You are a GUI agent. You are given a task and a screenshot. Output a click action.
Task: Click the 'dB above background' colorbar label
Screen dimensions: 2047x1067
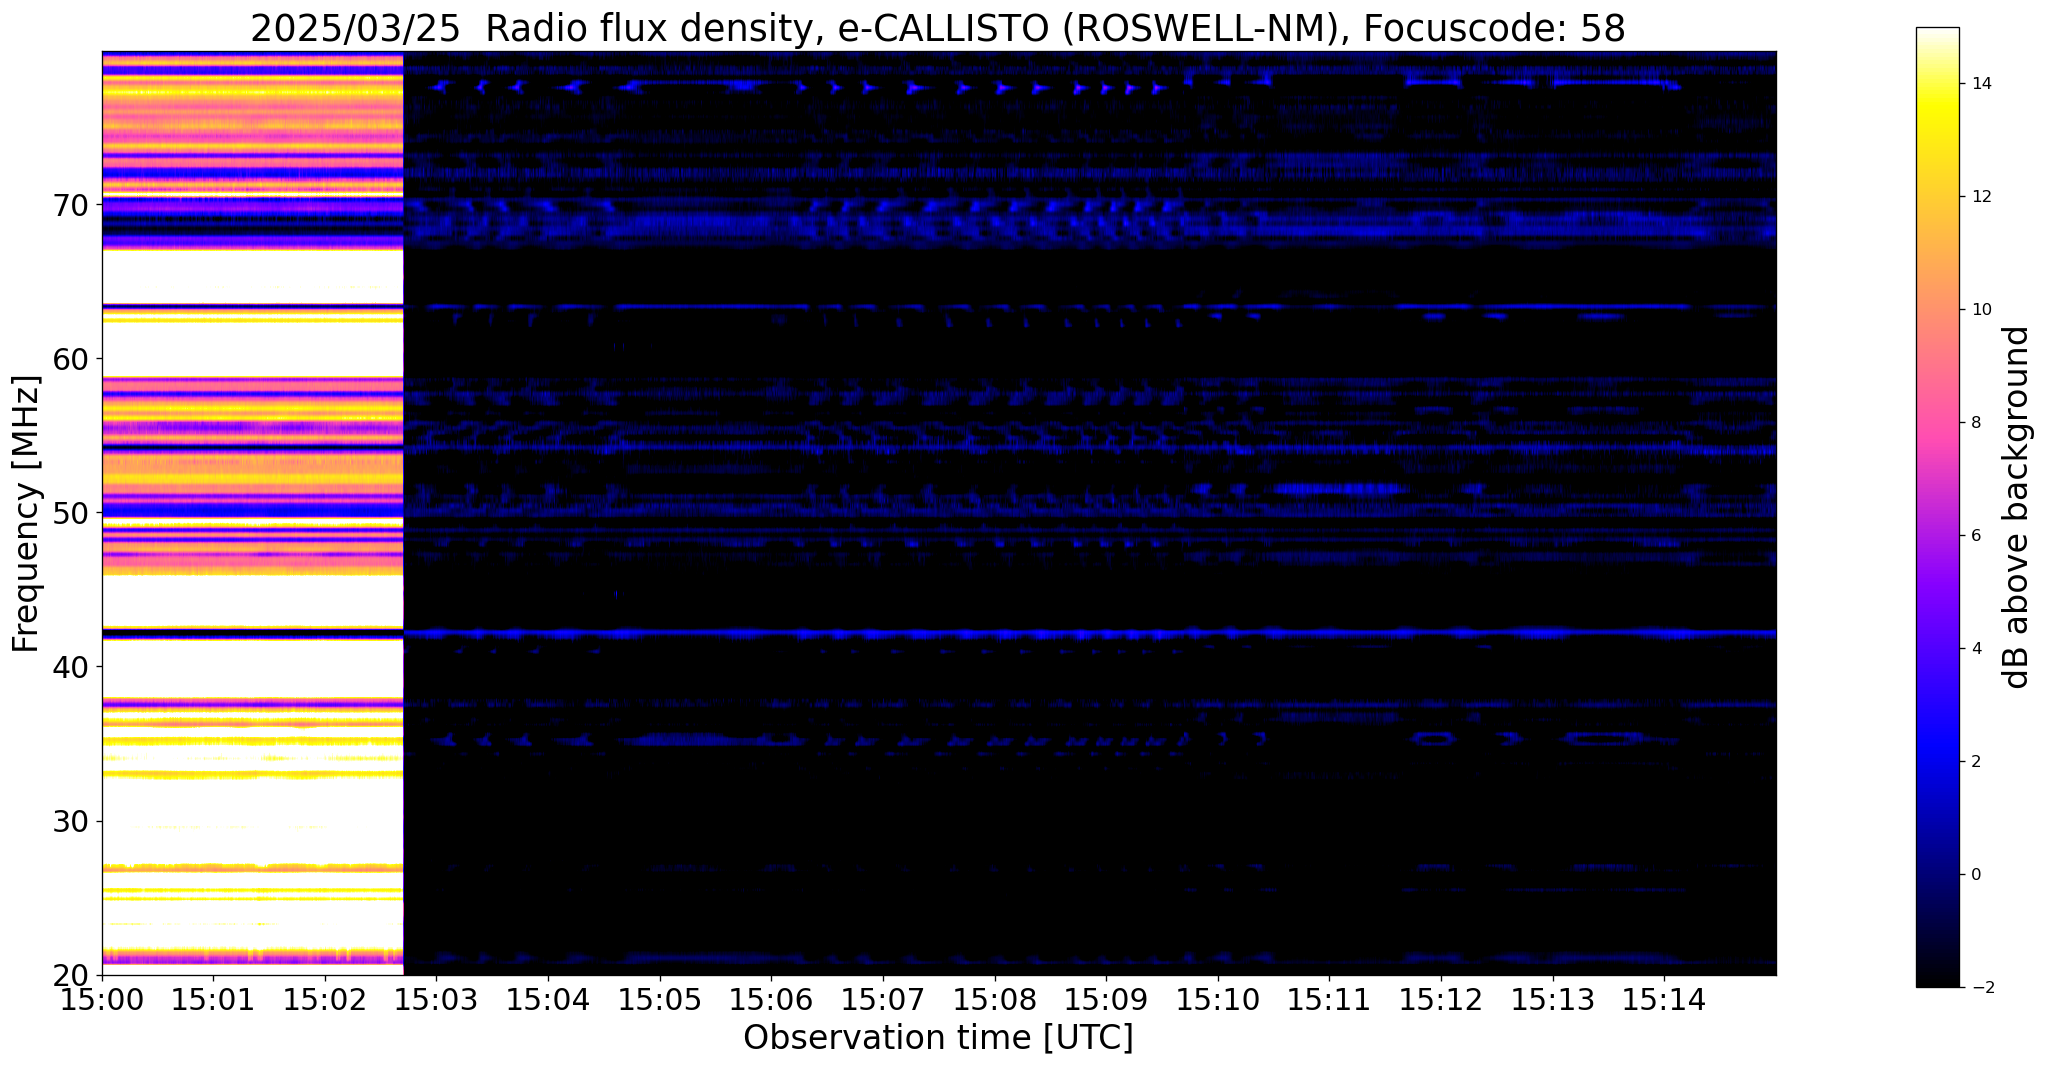[x=2017, y=507]
